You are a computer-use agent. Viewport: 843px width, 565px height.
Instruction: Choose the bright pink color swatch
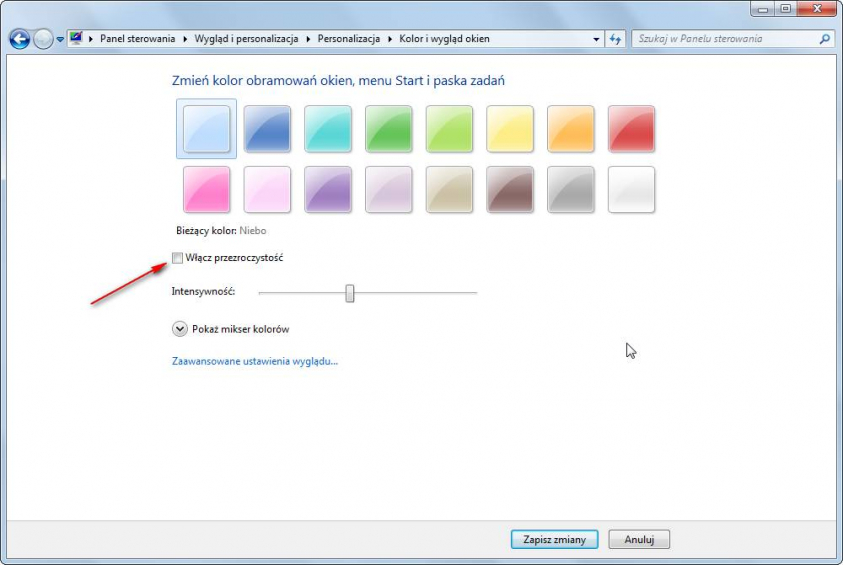(207, 190)
